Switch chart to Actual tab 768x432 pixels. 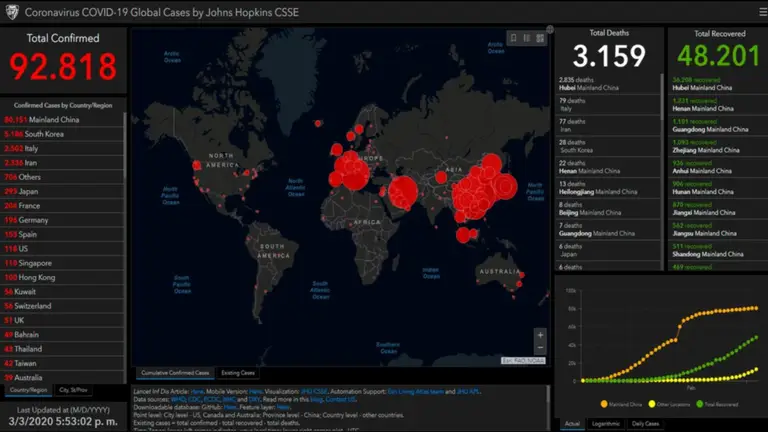tap(572, 424)
